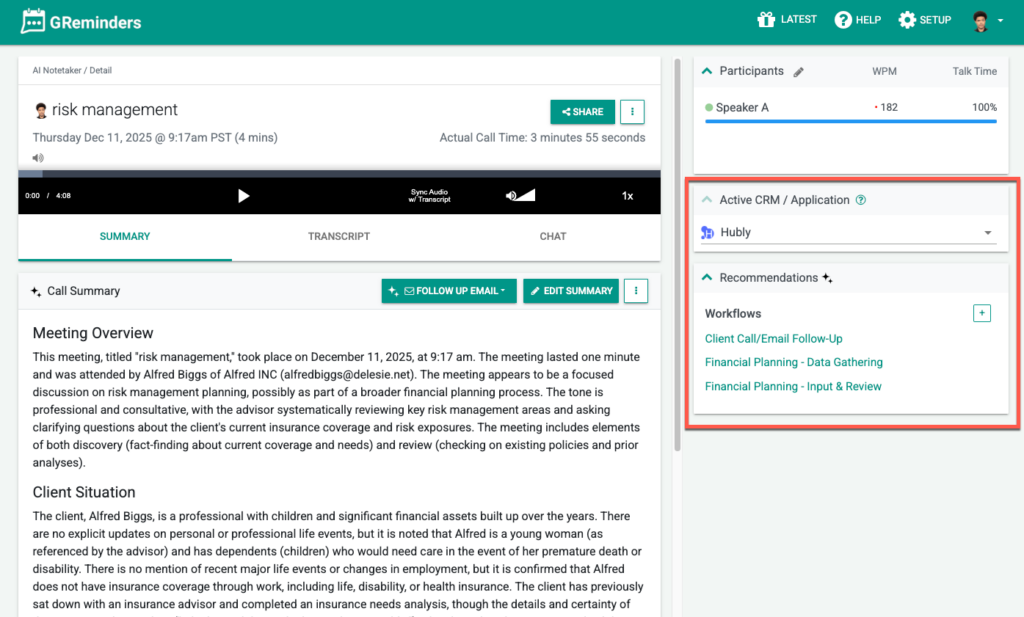The height and width of the screenshot is (617, 1024).
Task: Open the Follow Up Email dropdown
Action: click(x=449, y=291)
